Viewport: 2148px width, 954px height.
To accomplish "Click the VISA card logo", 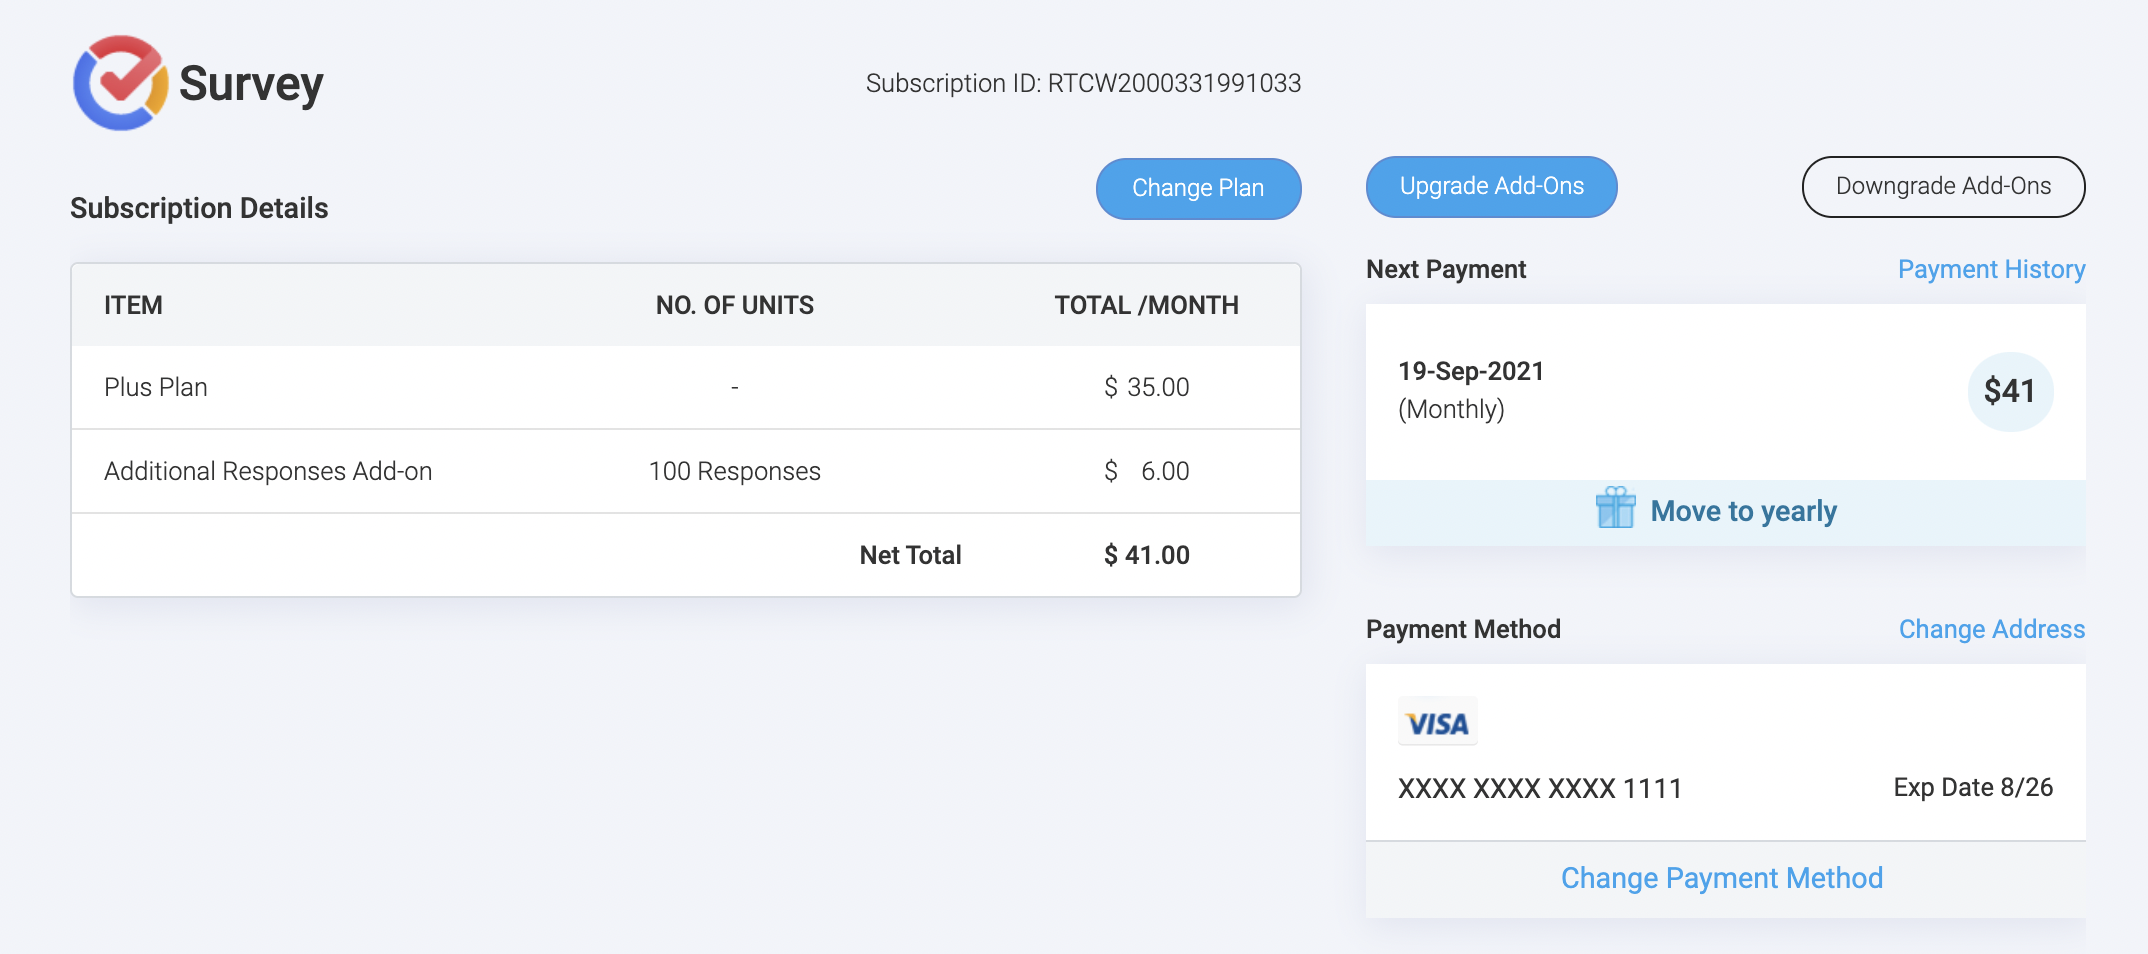I will tap(1437, 722).
